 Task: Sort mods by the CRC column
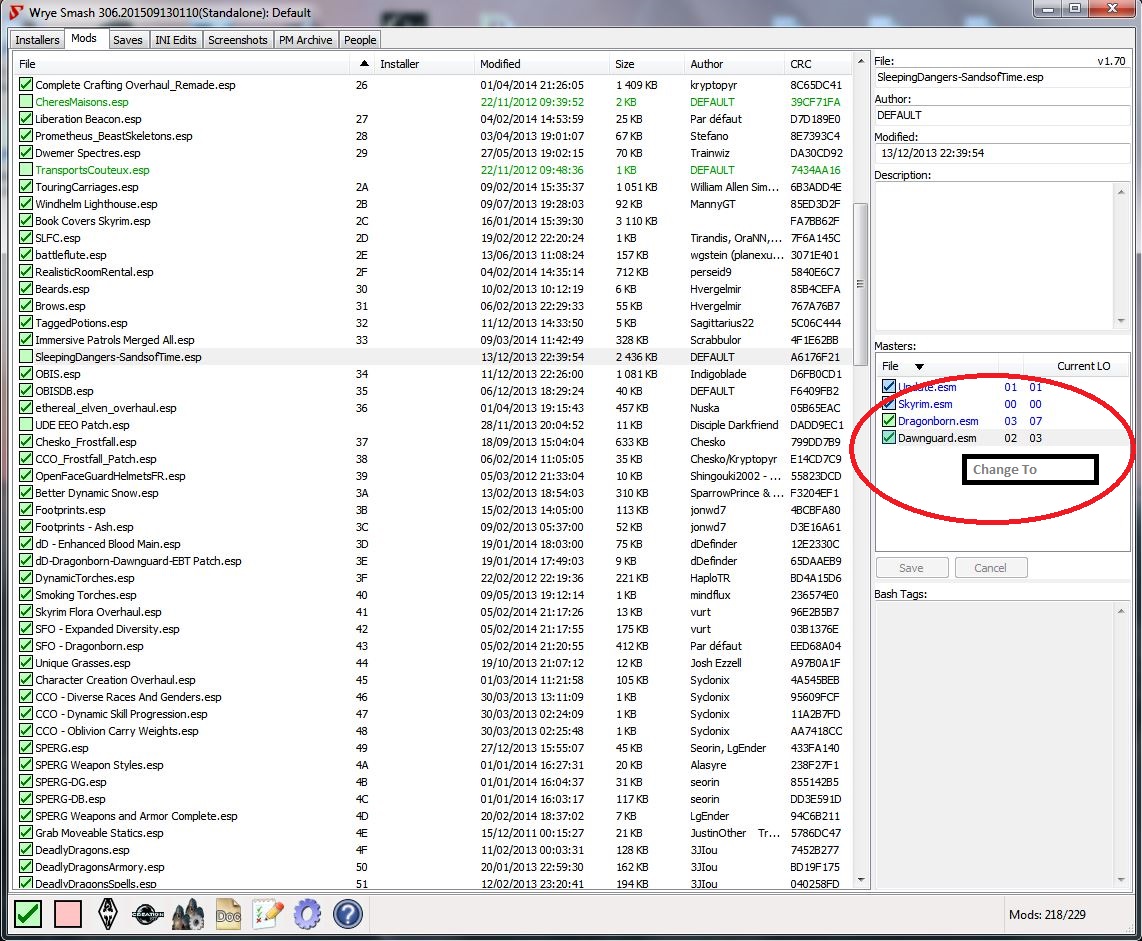point(816,64)
